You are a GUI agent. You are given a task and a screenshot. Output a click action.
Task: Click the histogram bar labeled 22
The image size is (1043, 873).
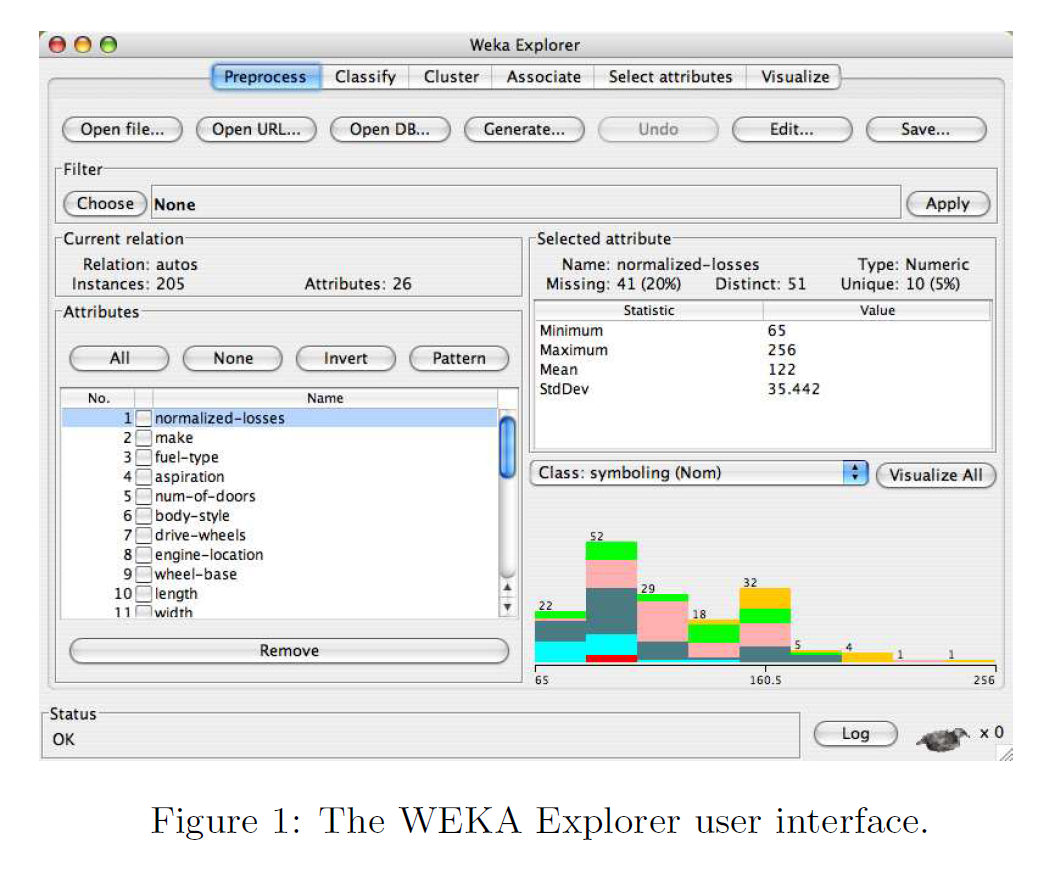tap(560, 637)
